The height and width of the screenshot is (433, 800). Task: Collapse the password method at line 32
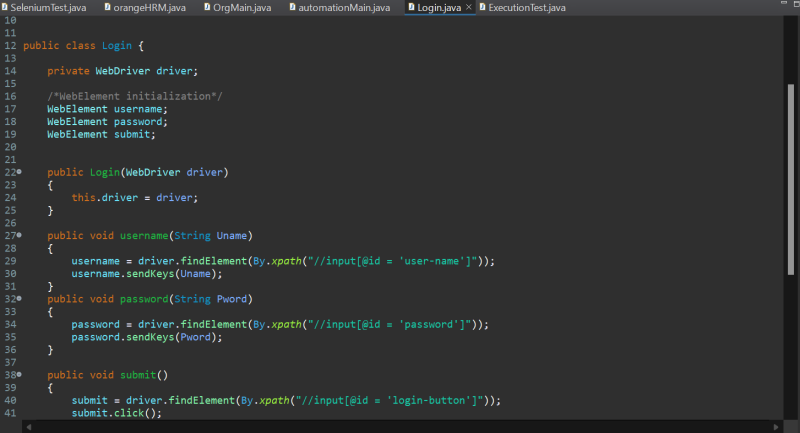coord(19,298)
